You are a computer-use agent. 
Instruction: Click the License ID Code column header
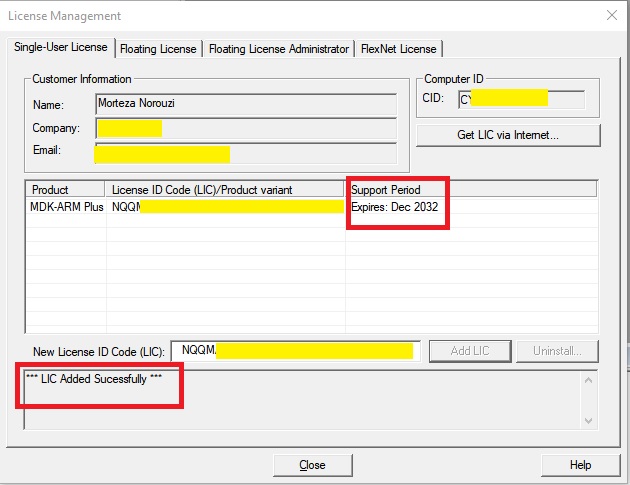[225, 189]
